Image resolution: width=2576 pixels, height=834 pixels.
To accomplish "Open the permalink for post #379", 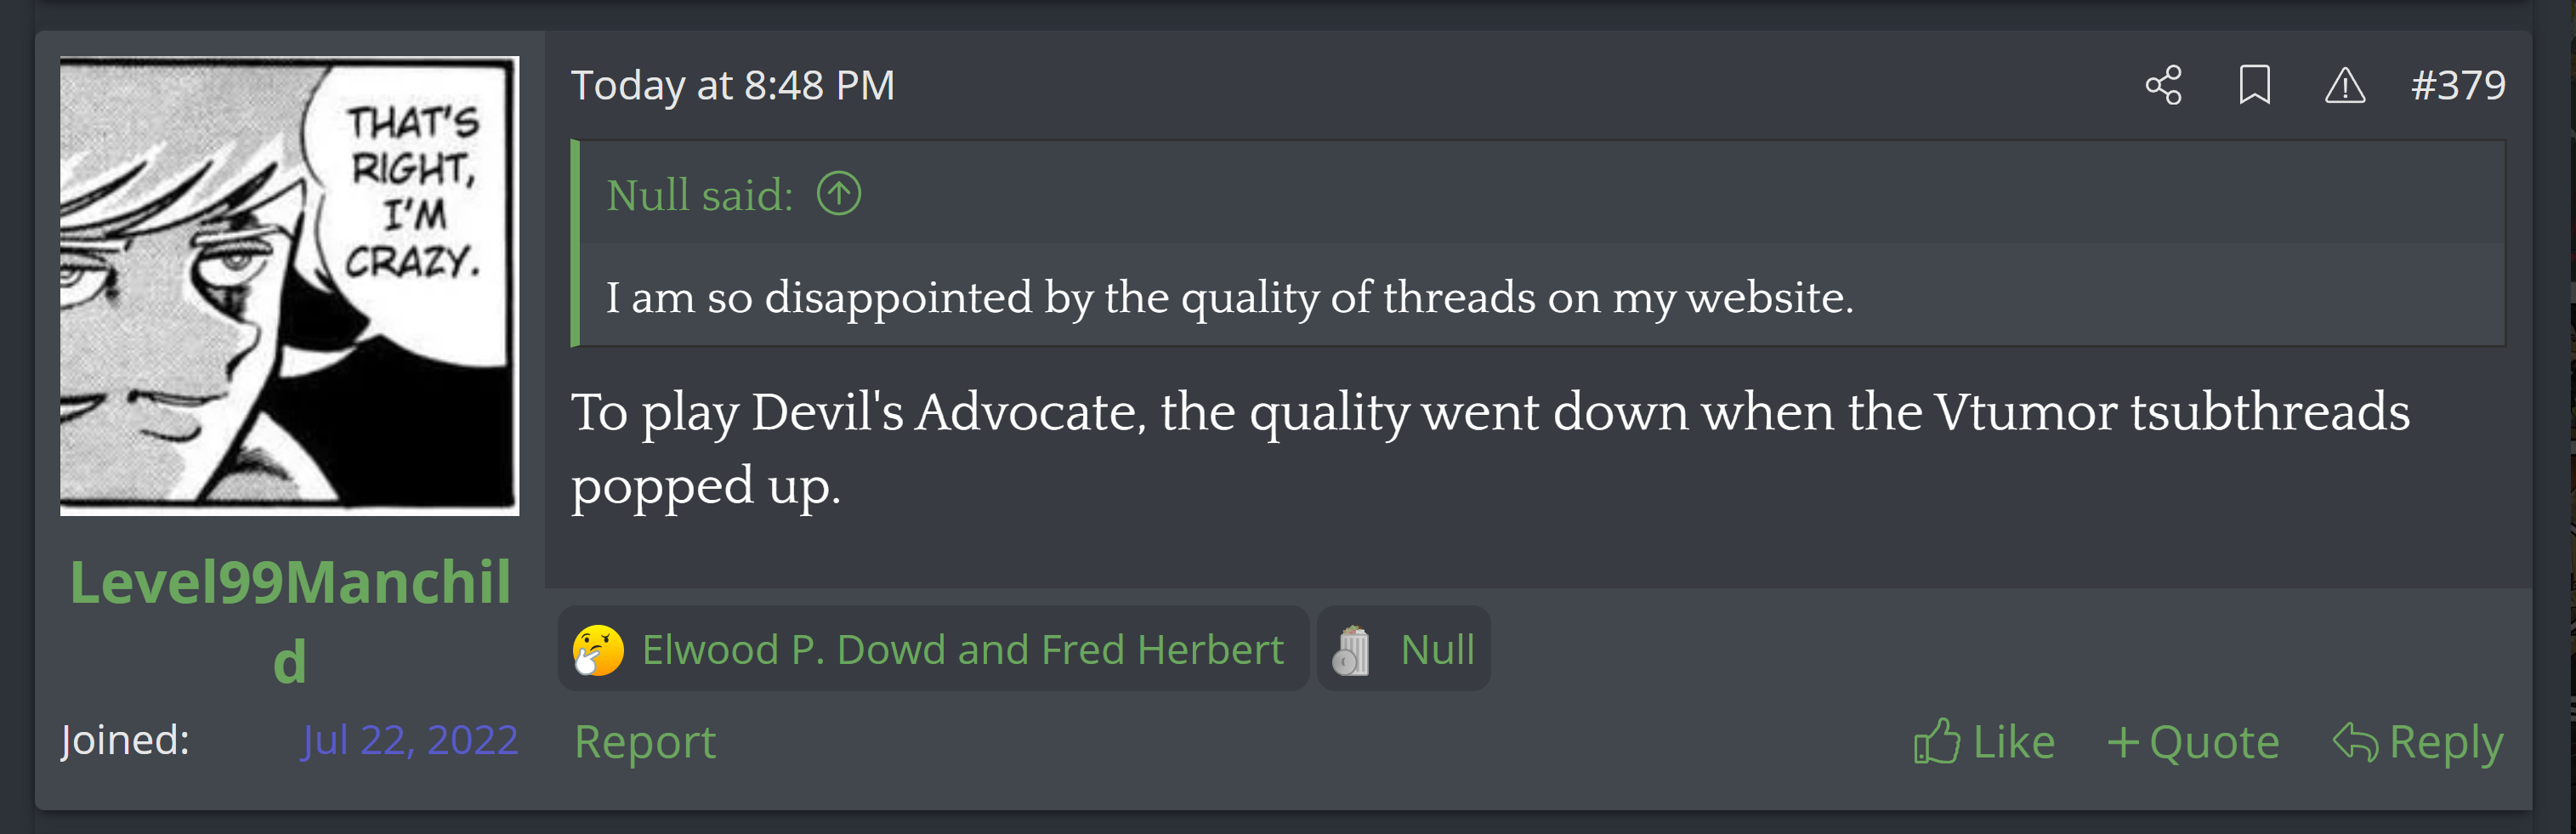I will click(2457, 85).
